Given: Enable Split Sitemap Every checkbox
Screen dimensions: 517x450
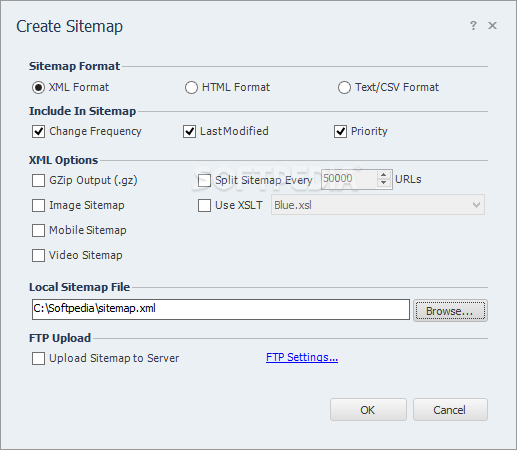Looking at the screenshot, I should 204,180.
